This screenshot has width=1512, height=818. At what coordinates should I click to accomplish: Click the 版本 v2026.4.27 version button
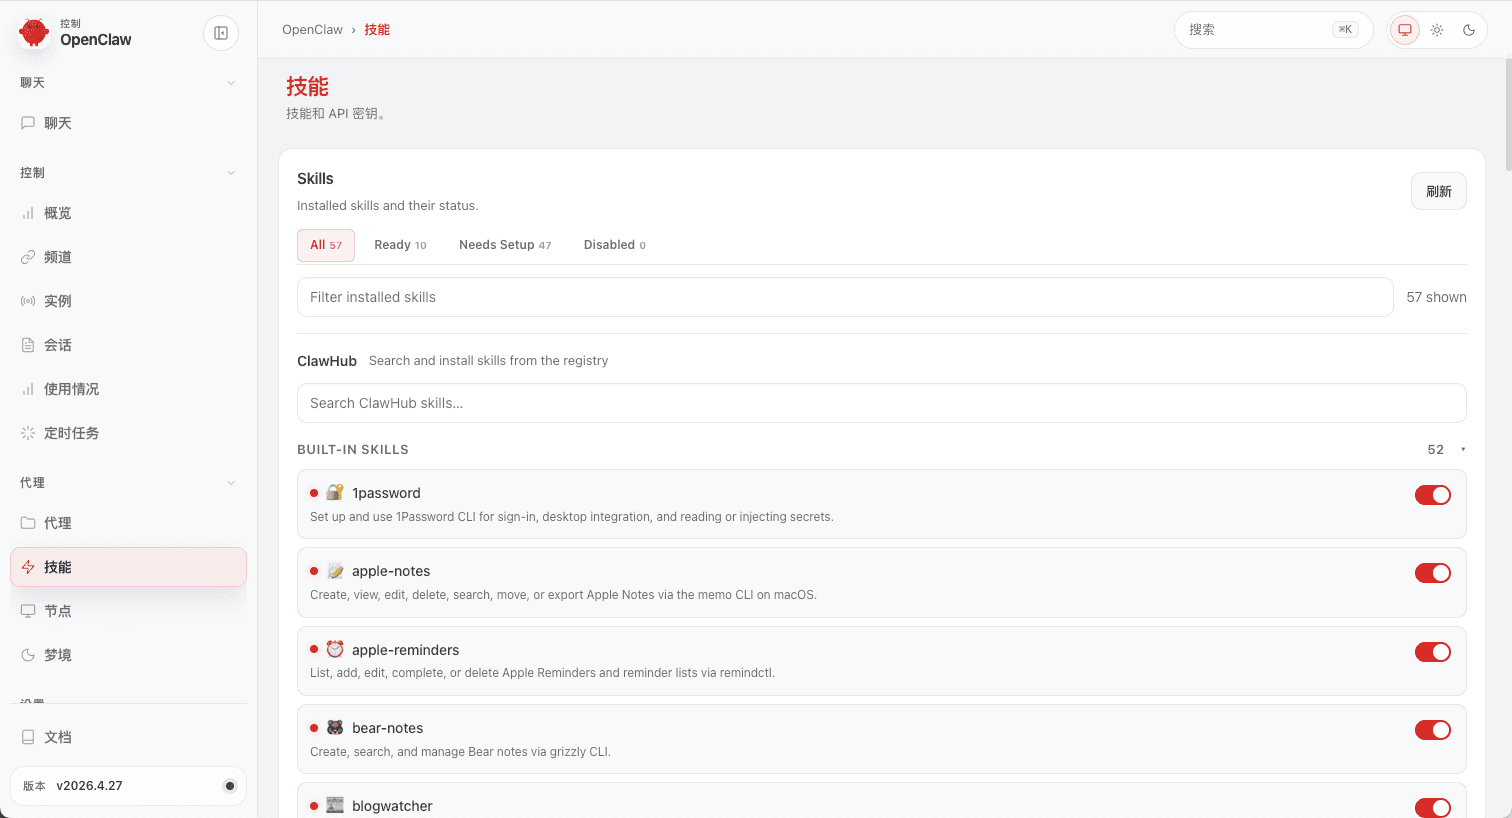(128, 786)
